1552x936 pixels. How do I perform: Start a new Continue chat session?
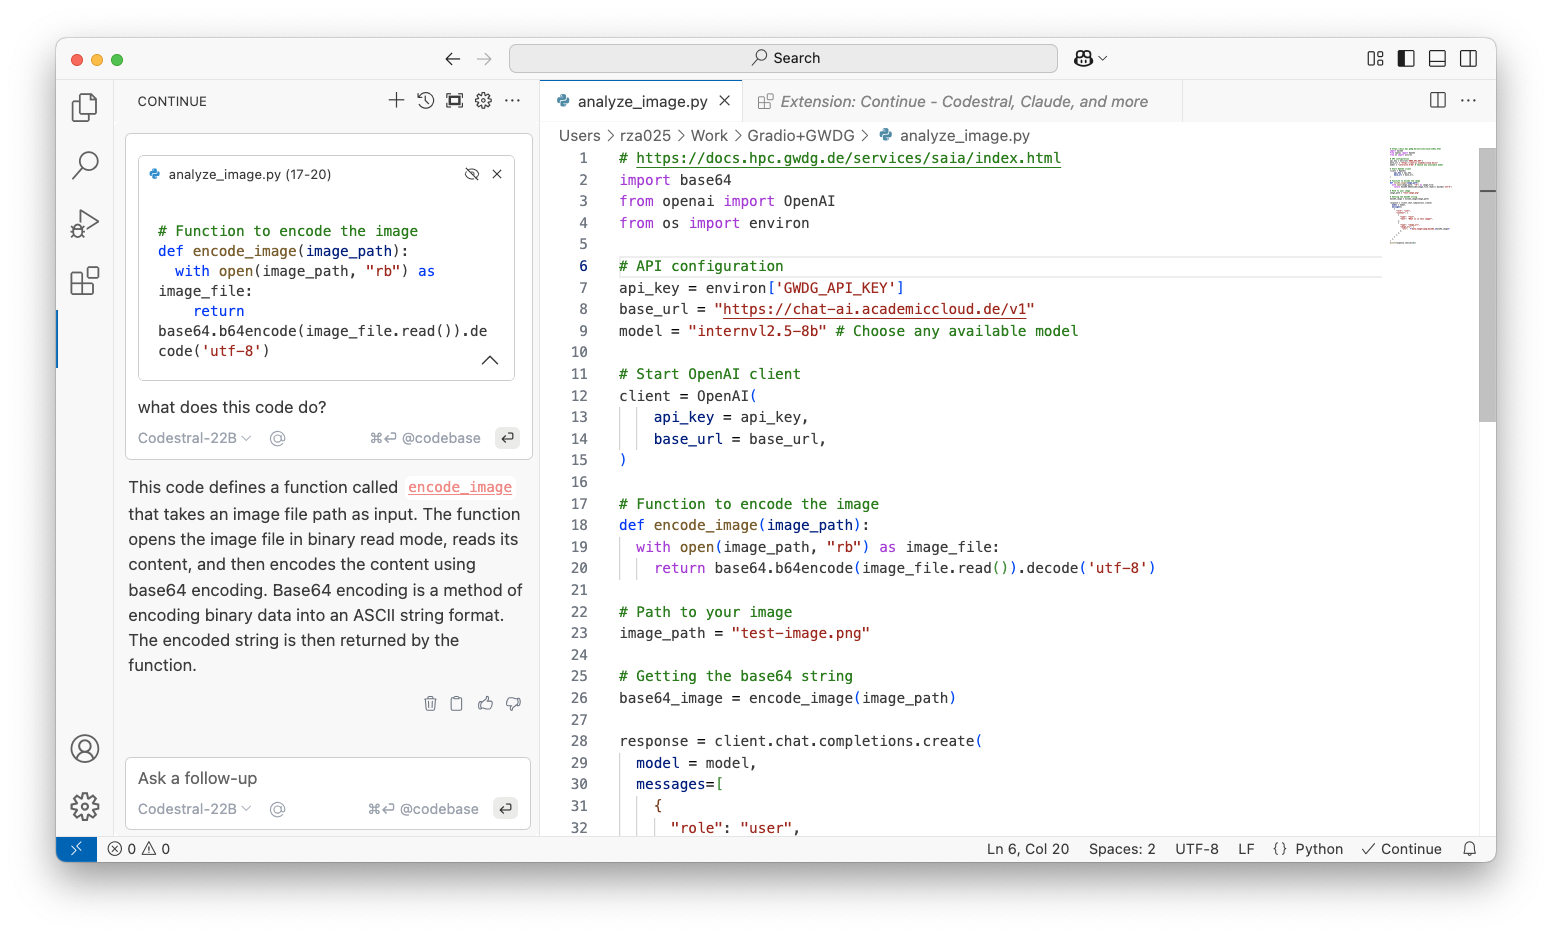[x=396, y=100]
